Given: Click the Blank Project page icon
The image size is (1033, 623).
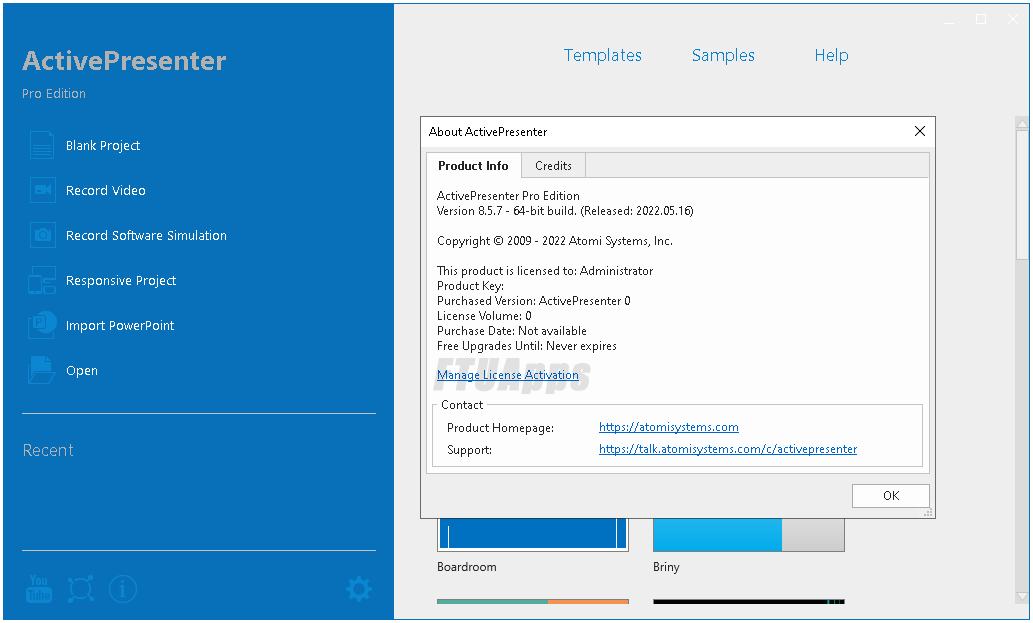Looking at the screenshot, I should 42,145.
